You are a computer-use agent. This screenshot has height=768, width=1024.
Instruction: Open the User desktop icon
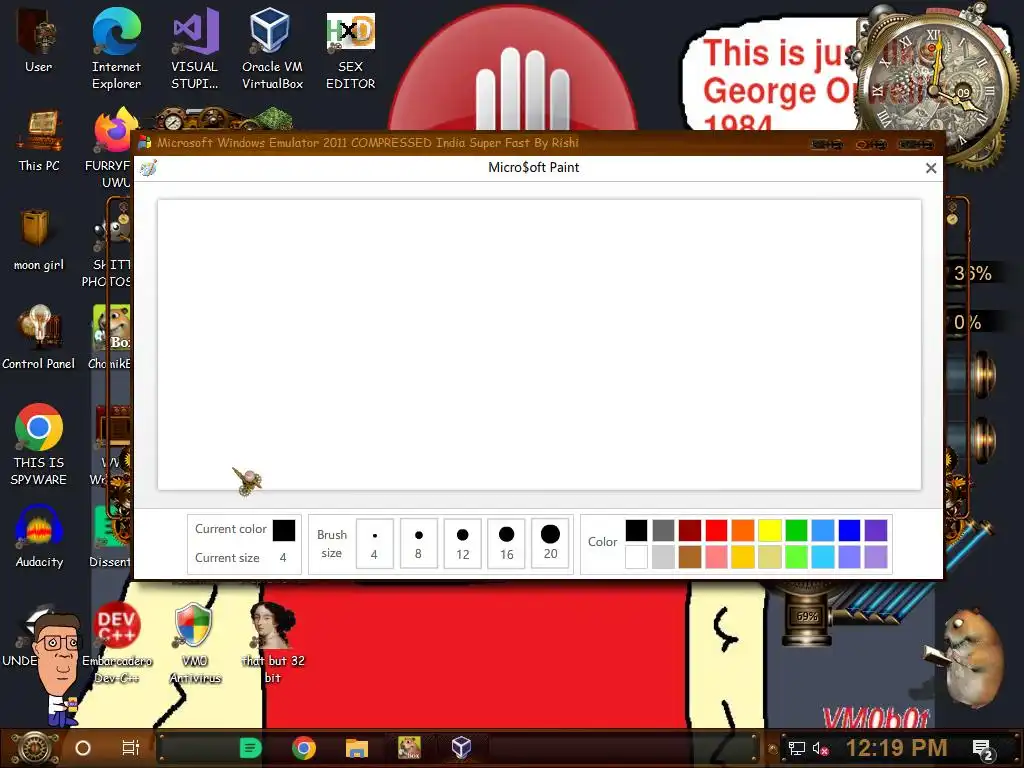(x=39, y=40)
